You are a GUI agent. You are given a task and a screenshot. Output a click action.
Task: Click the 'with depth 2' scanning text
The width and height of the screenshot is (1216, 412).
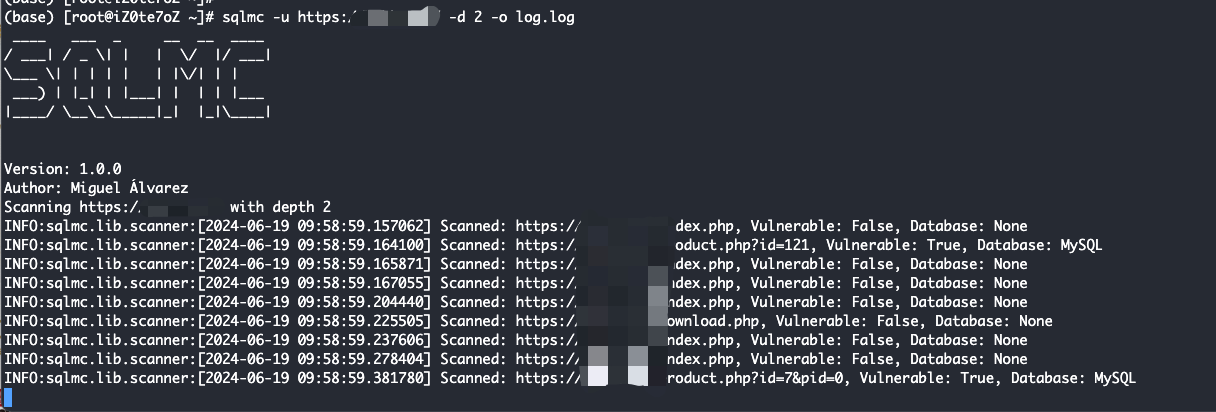click(x=280, y=207)
